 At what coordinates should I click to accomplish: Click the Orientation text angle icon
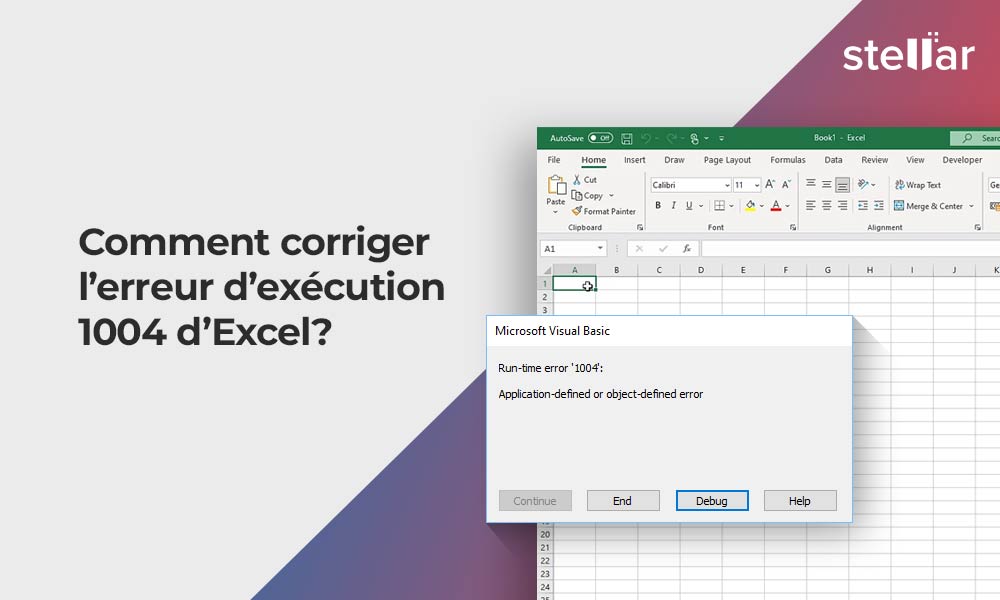click(864, 184)
